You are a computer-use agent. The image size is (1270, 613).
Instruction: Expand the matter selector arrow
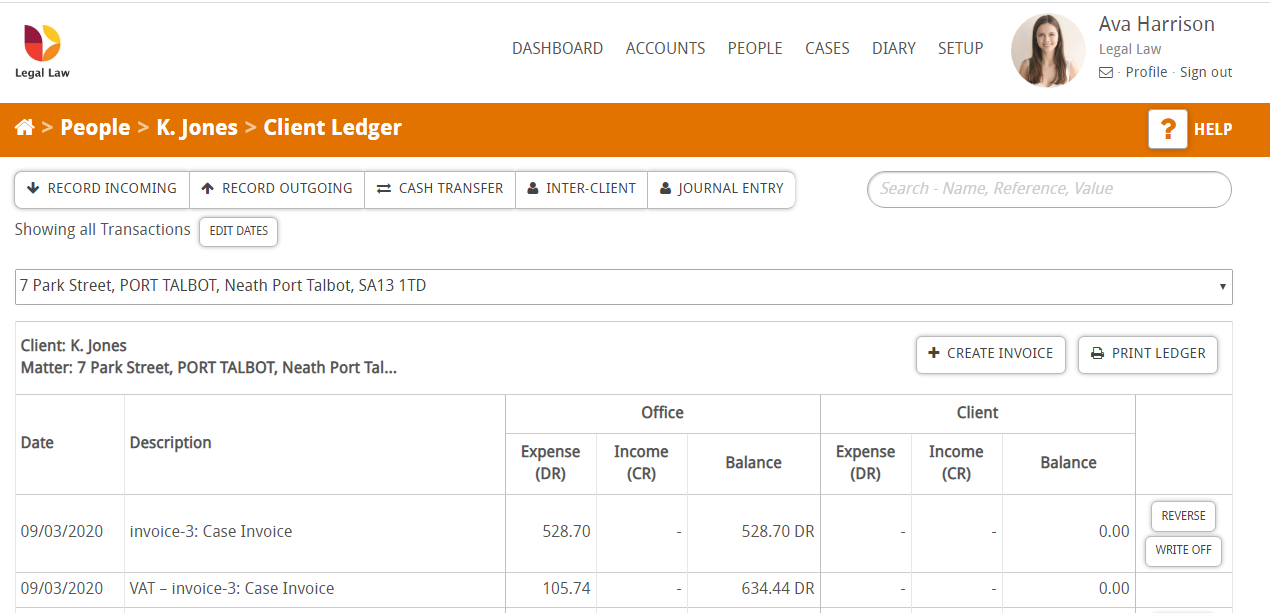(x=1224, y=286)
